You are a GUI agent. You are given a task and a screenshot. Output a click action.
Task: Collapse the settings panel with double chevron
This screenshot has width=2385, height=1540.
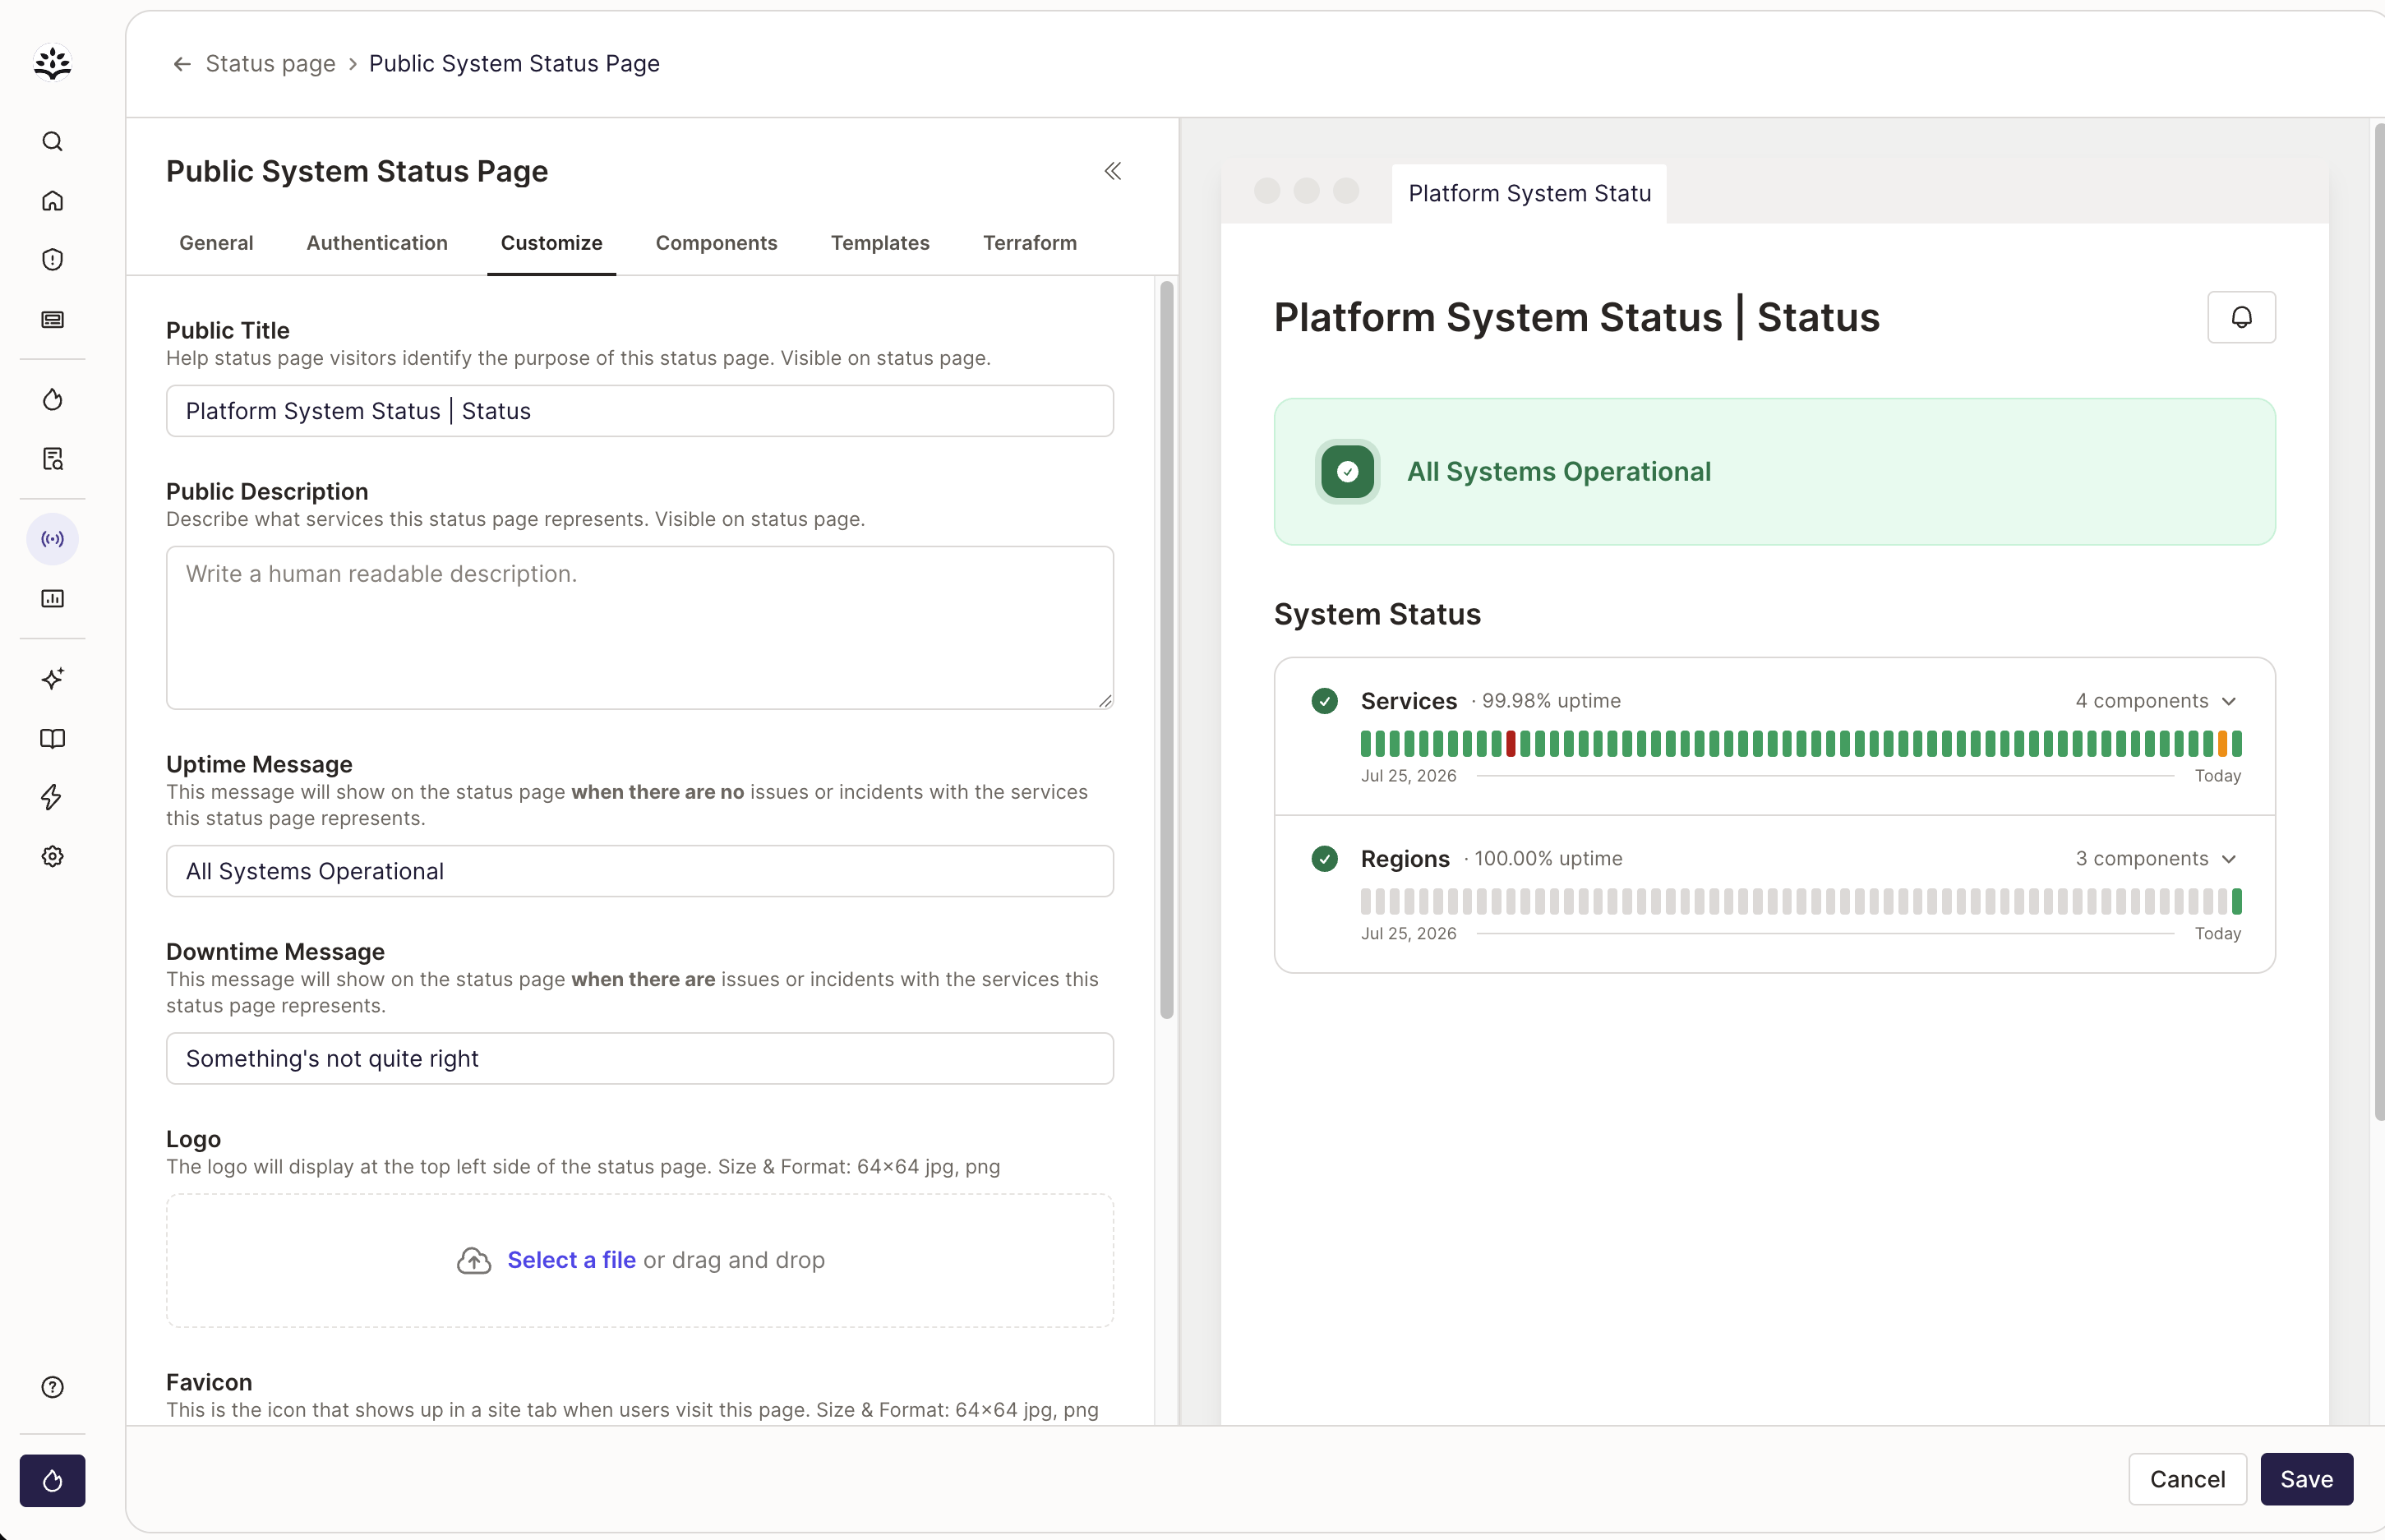tap(1113, 171)
